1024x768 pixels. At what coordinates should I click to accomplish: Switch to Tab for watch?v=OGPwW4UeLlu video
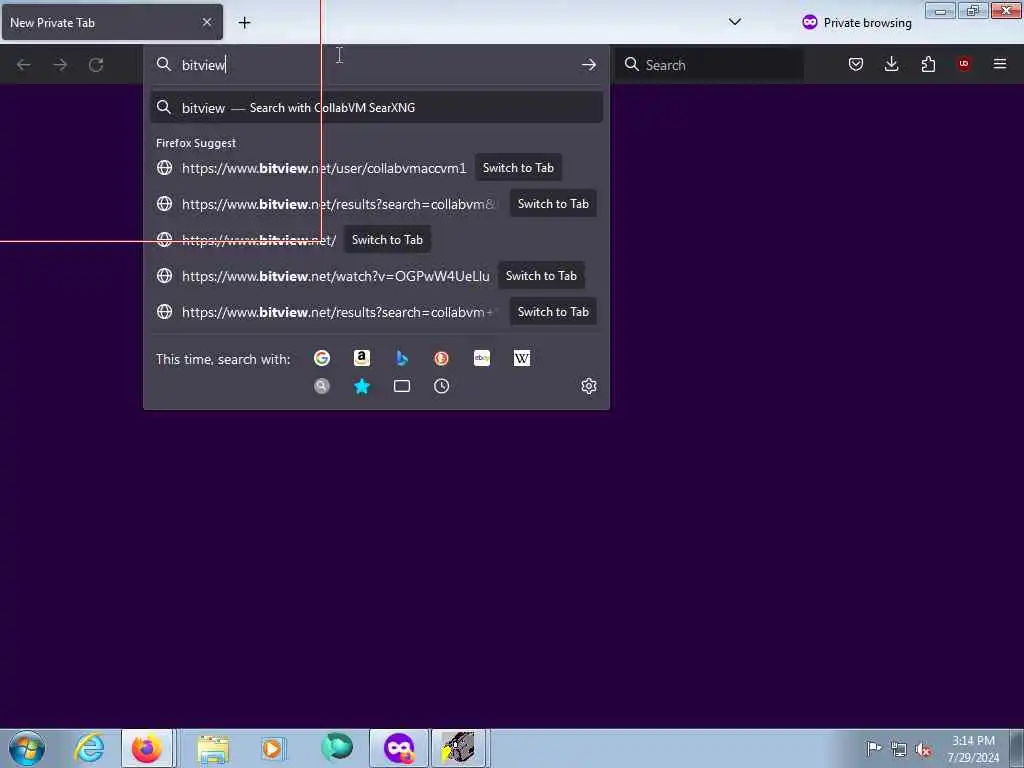pos(541,276)
